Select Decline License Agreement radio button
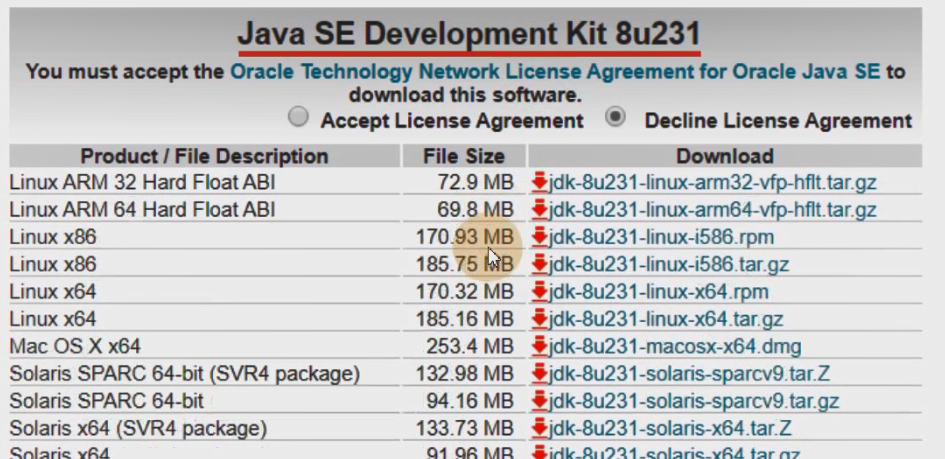 pos(616,117)
